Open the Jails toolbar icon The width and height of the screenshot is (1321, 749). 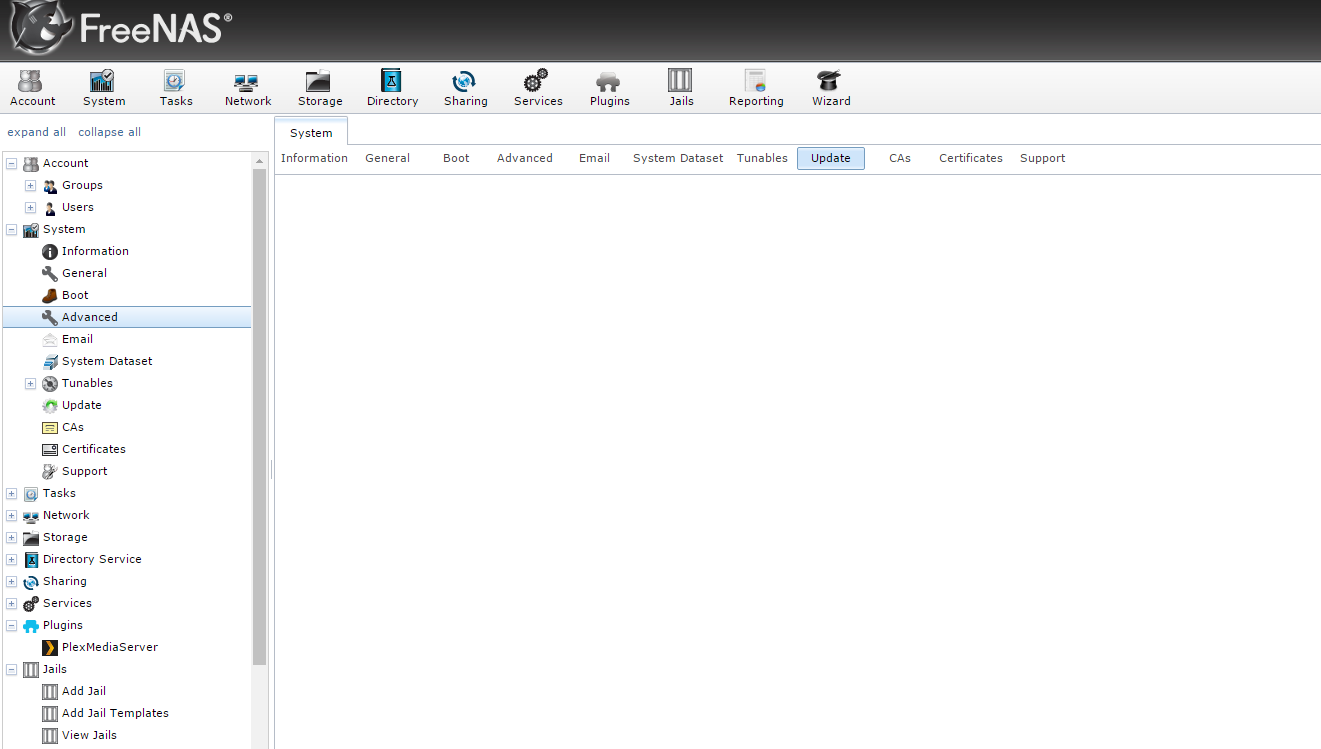[x=681, y=88]
